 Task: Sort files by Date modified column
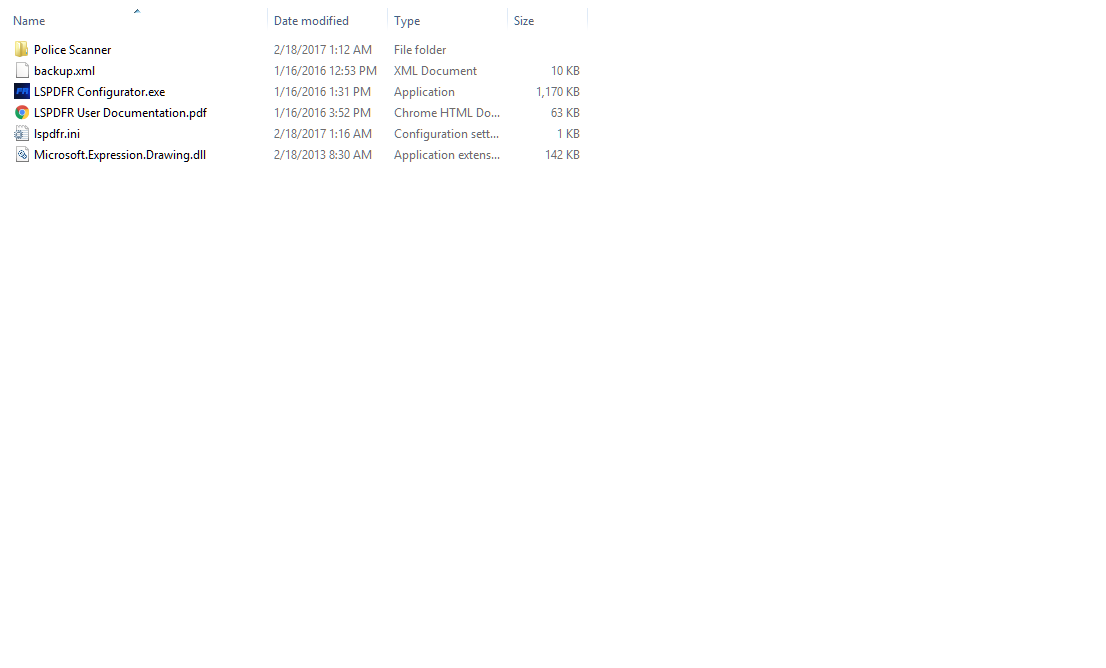tap(311, 21)
